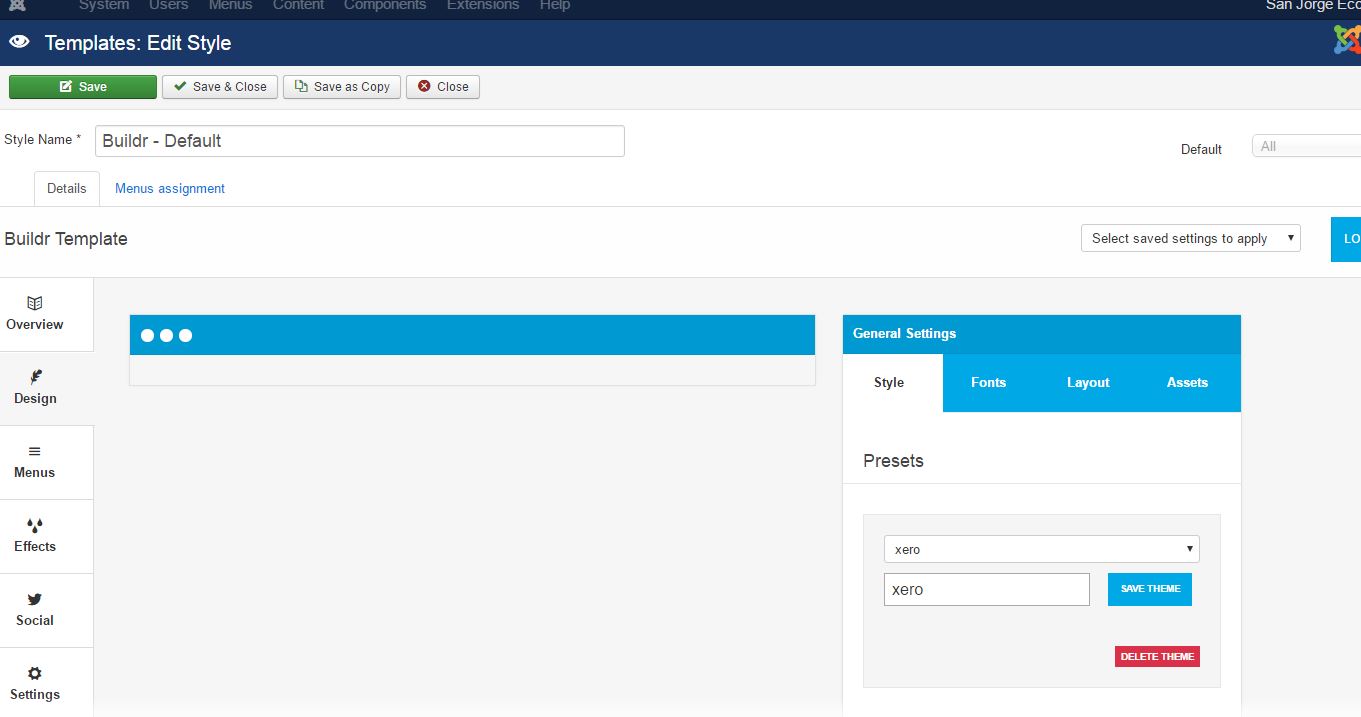Click the Overview book icon in sidebar
Screen dimensions: 1361x717
[35, 303]
